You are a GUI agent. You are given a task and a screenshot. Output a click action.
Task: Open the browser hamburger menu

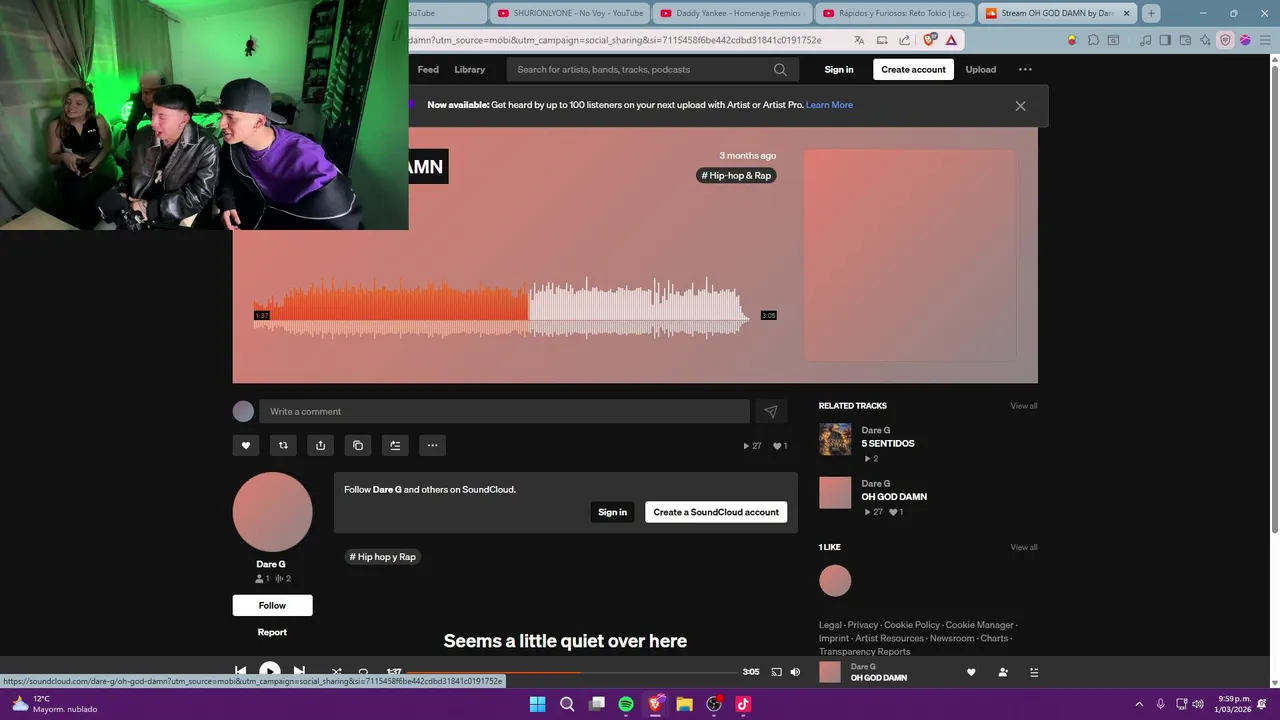(x=1265, y=40)
